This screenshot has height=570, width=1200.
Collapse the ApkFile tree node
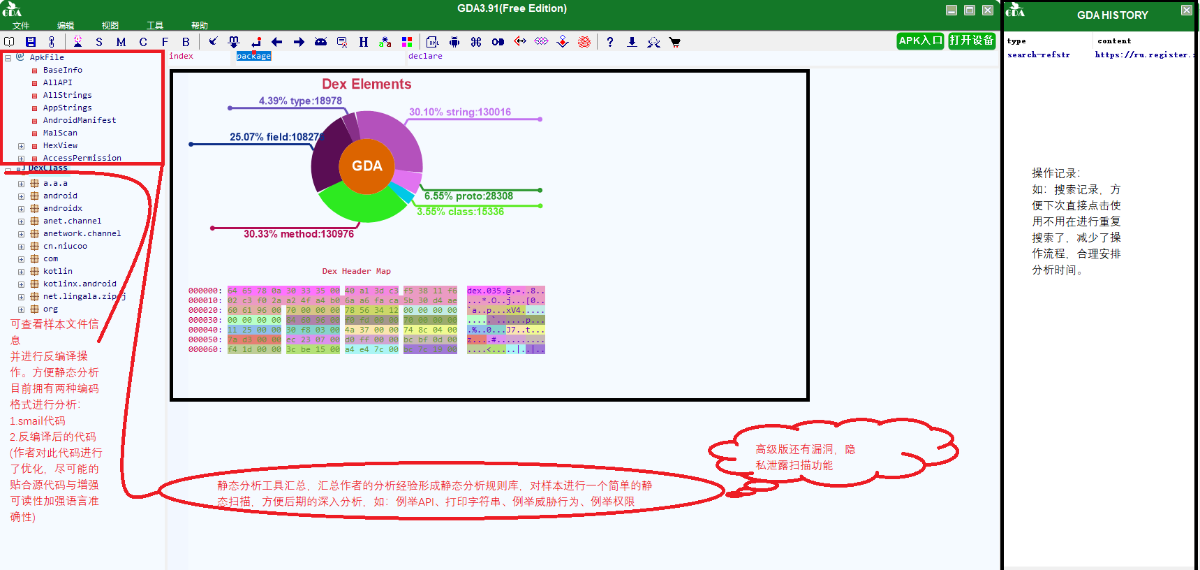pyautogui.click(x=8, y=58)
